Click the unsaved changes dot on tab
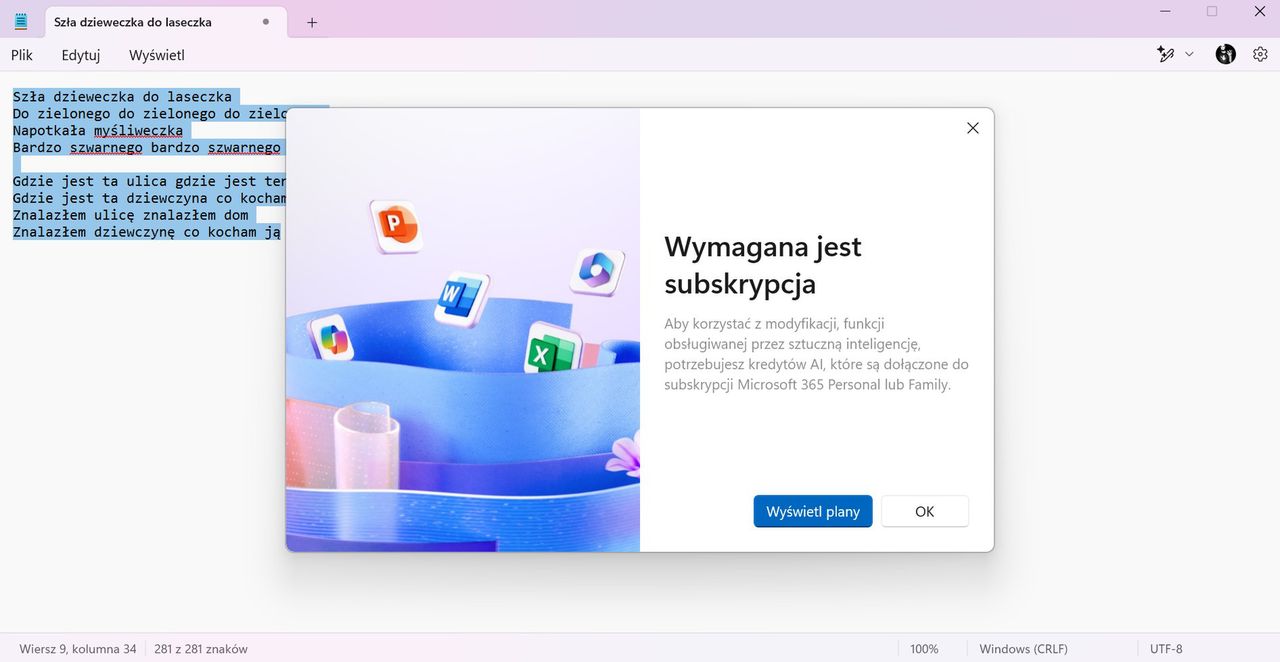 265,20
